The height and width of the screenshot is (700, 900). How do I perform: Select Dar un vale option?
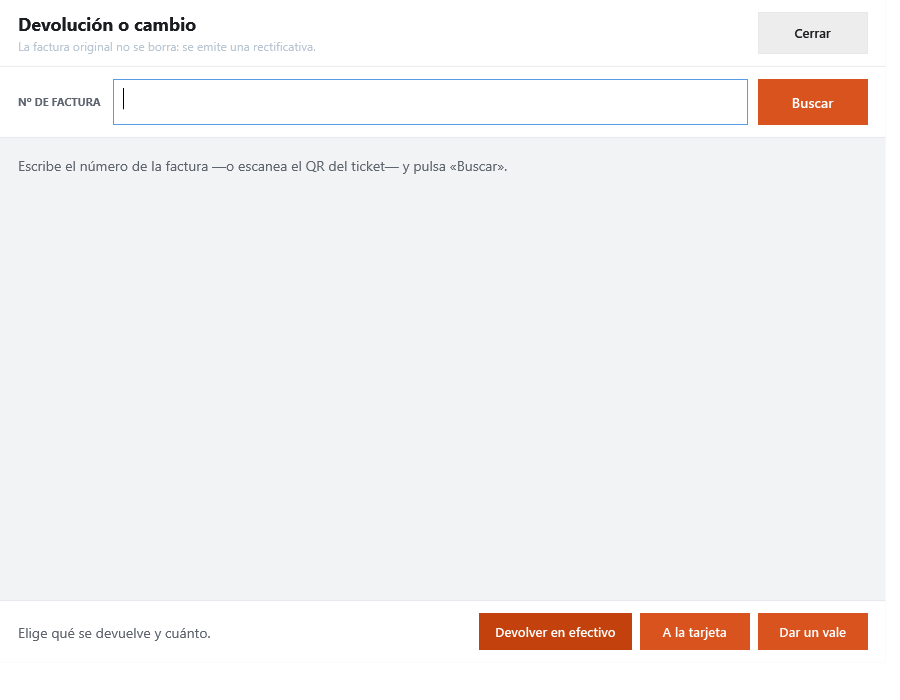(812, 632)
